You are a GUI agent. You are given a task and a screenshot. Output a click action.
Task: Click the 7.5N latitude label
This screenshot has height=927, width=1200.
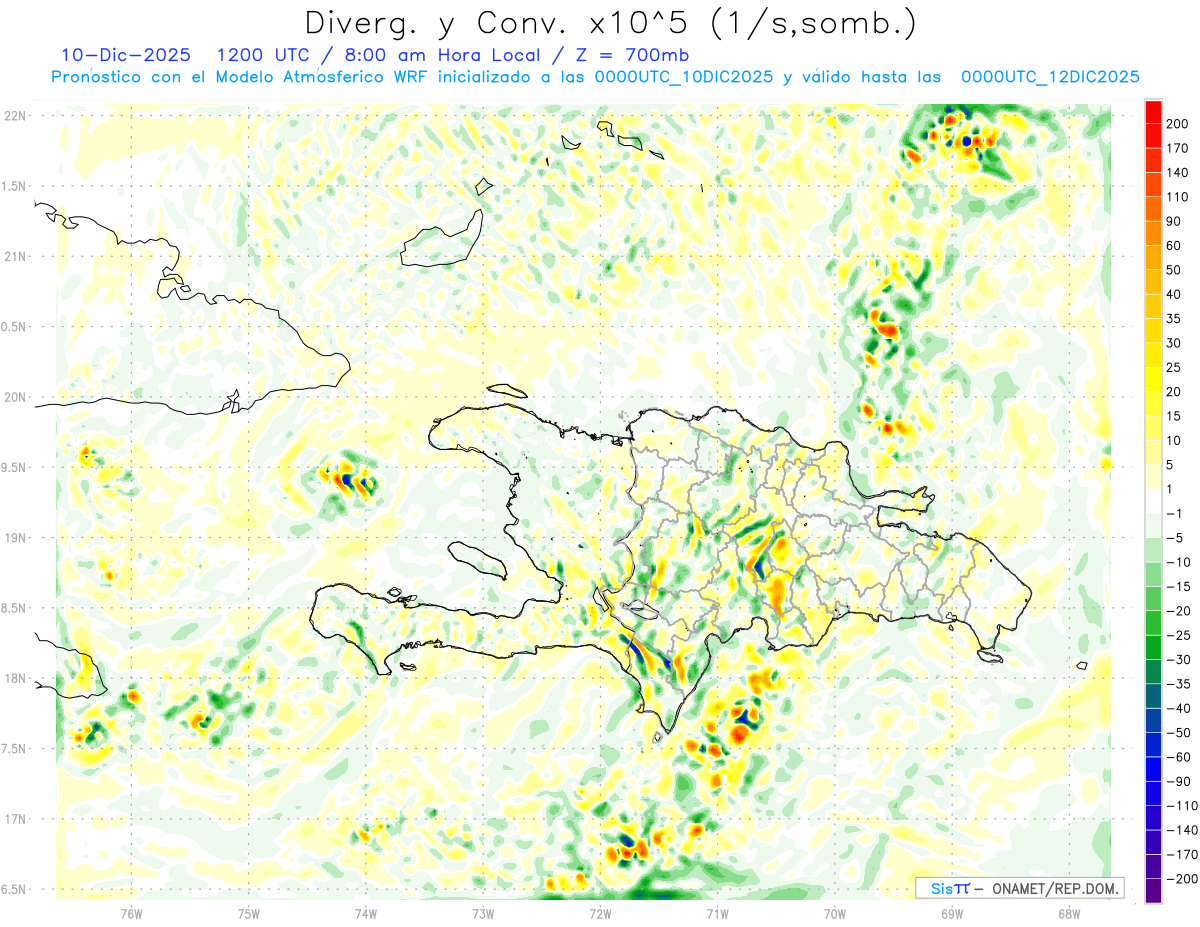(15, 749)
